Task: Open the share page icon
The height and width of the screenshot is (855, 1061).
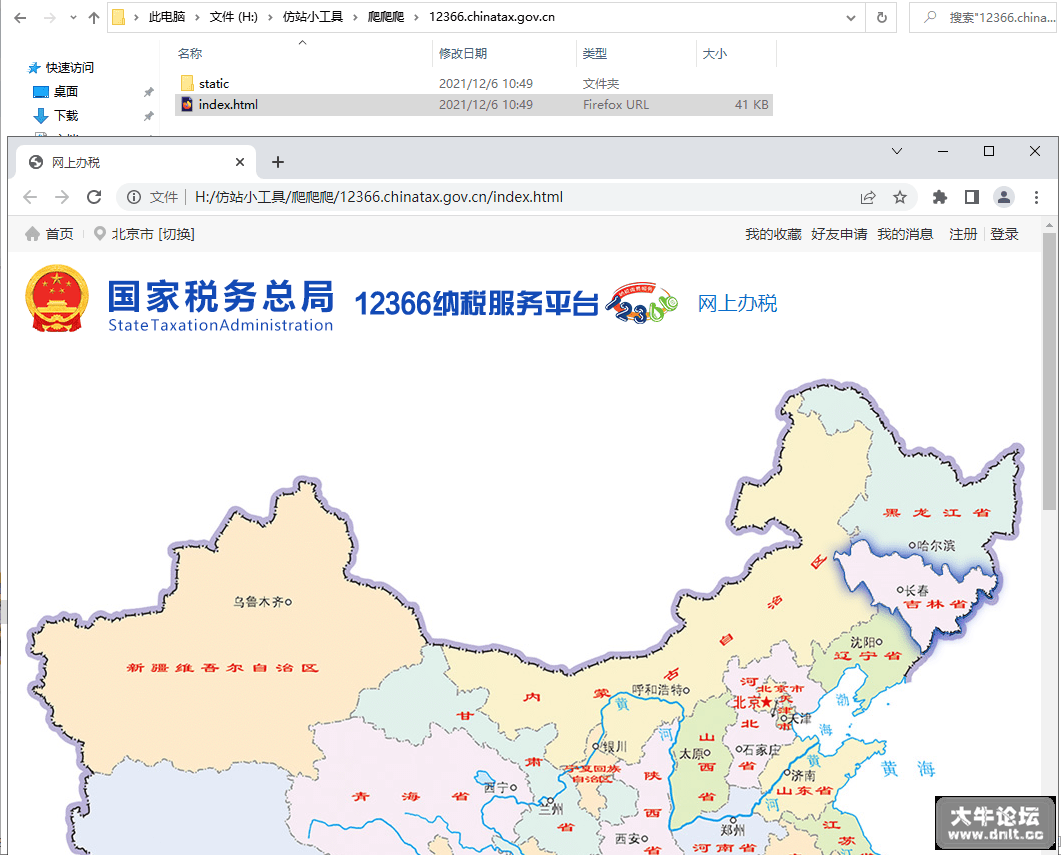Action: click(x=867, y=197)
